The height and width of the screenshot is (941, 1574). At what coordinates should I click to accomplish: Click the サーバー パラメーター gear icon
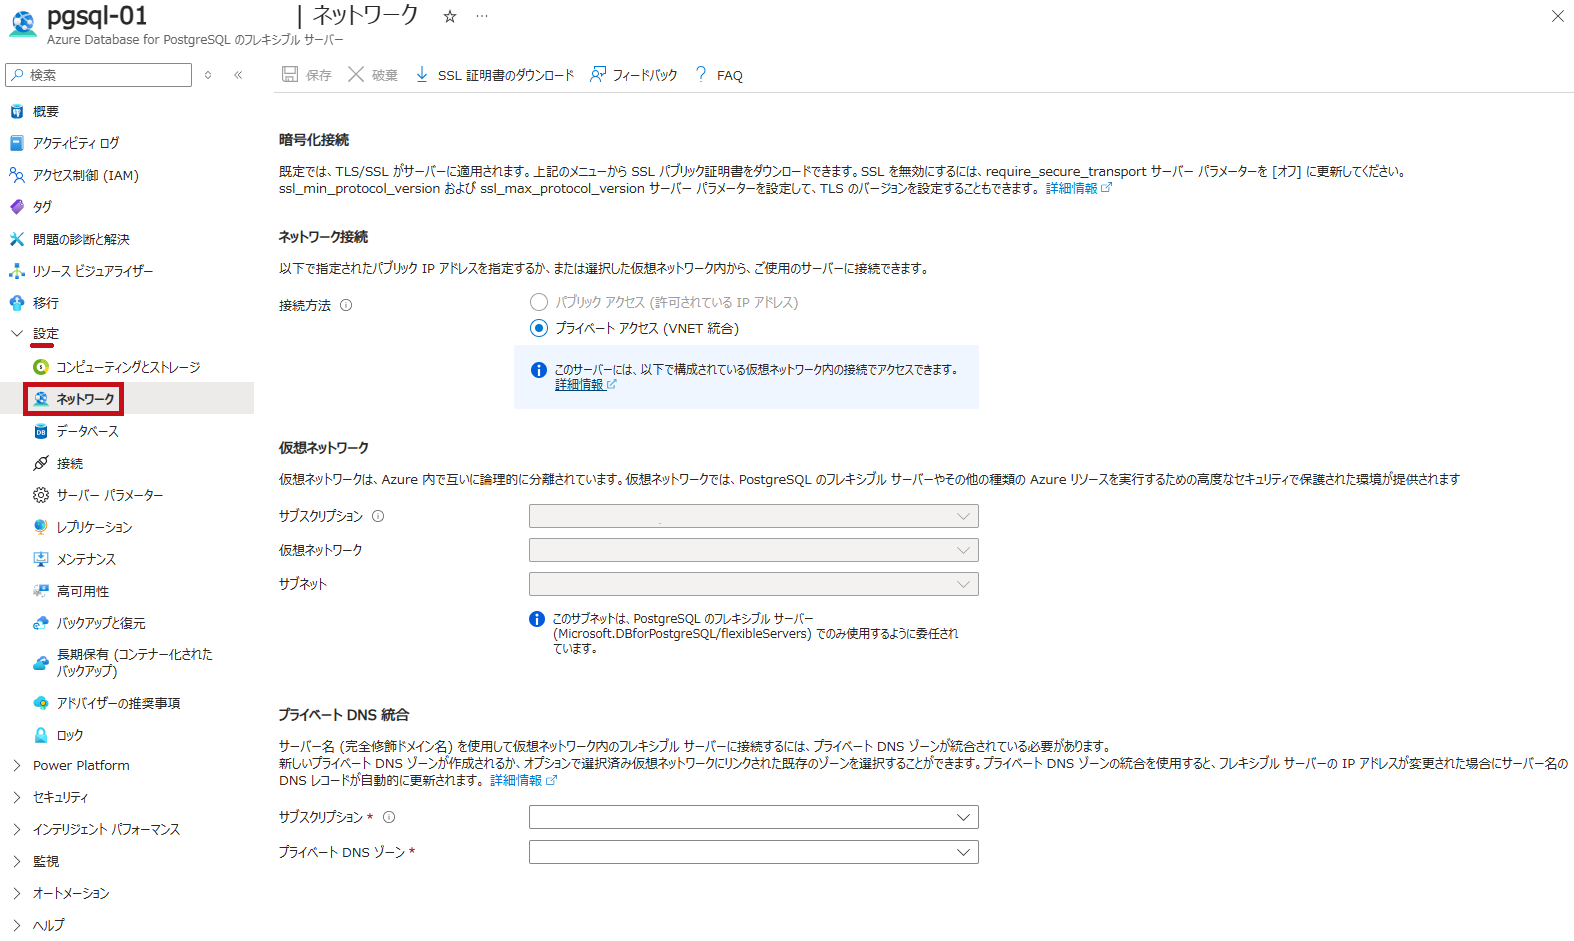coord(41,495)
